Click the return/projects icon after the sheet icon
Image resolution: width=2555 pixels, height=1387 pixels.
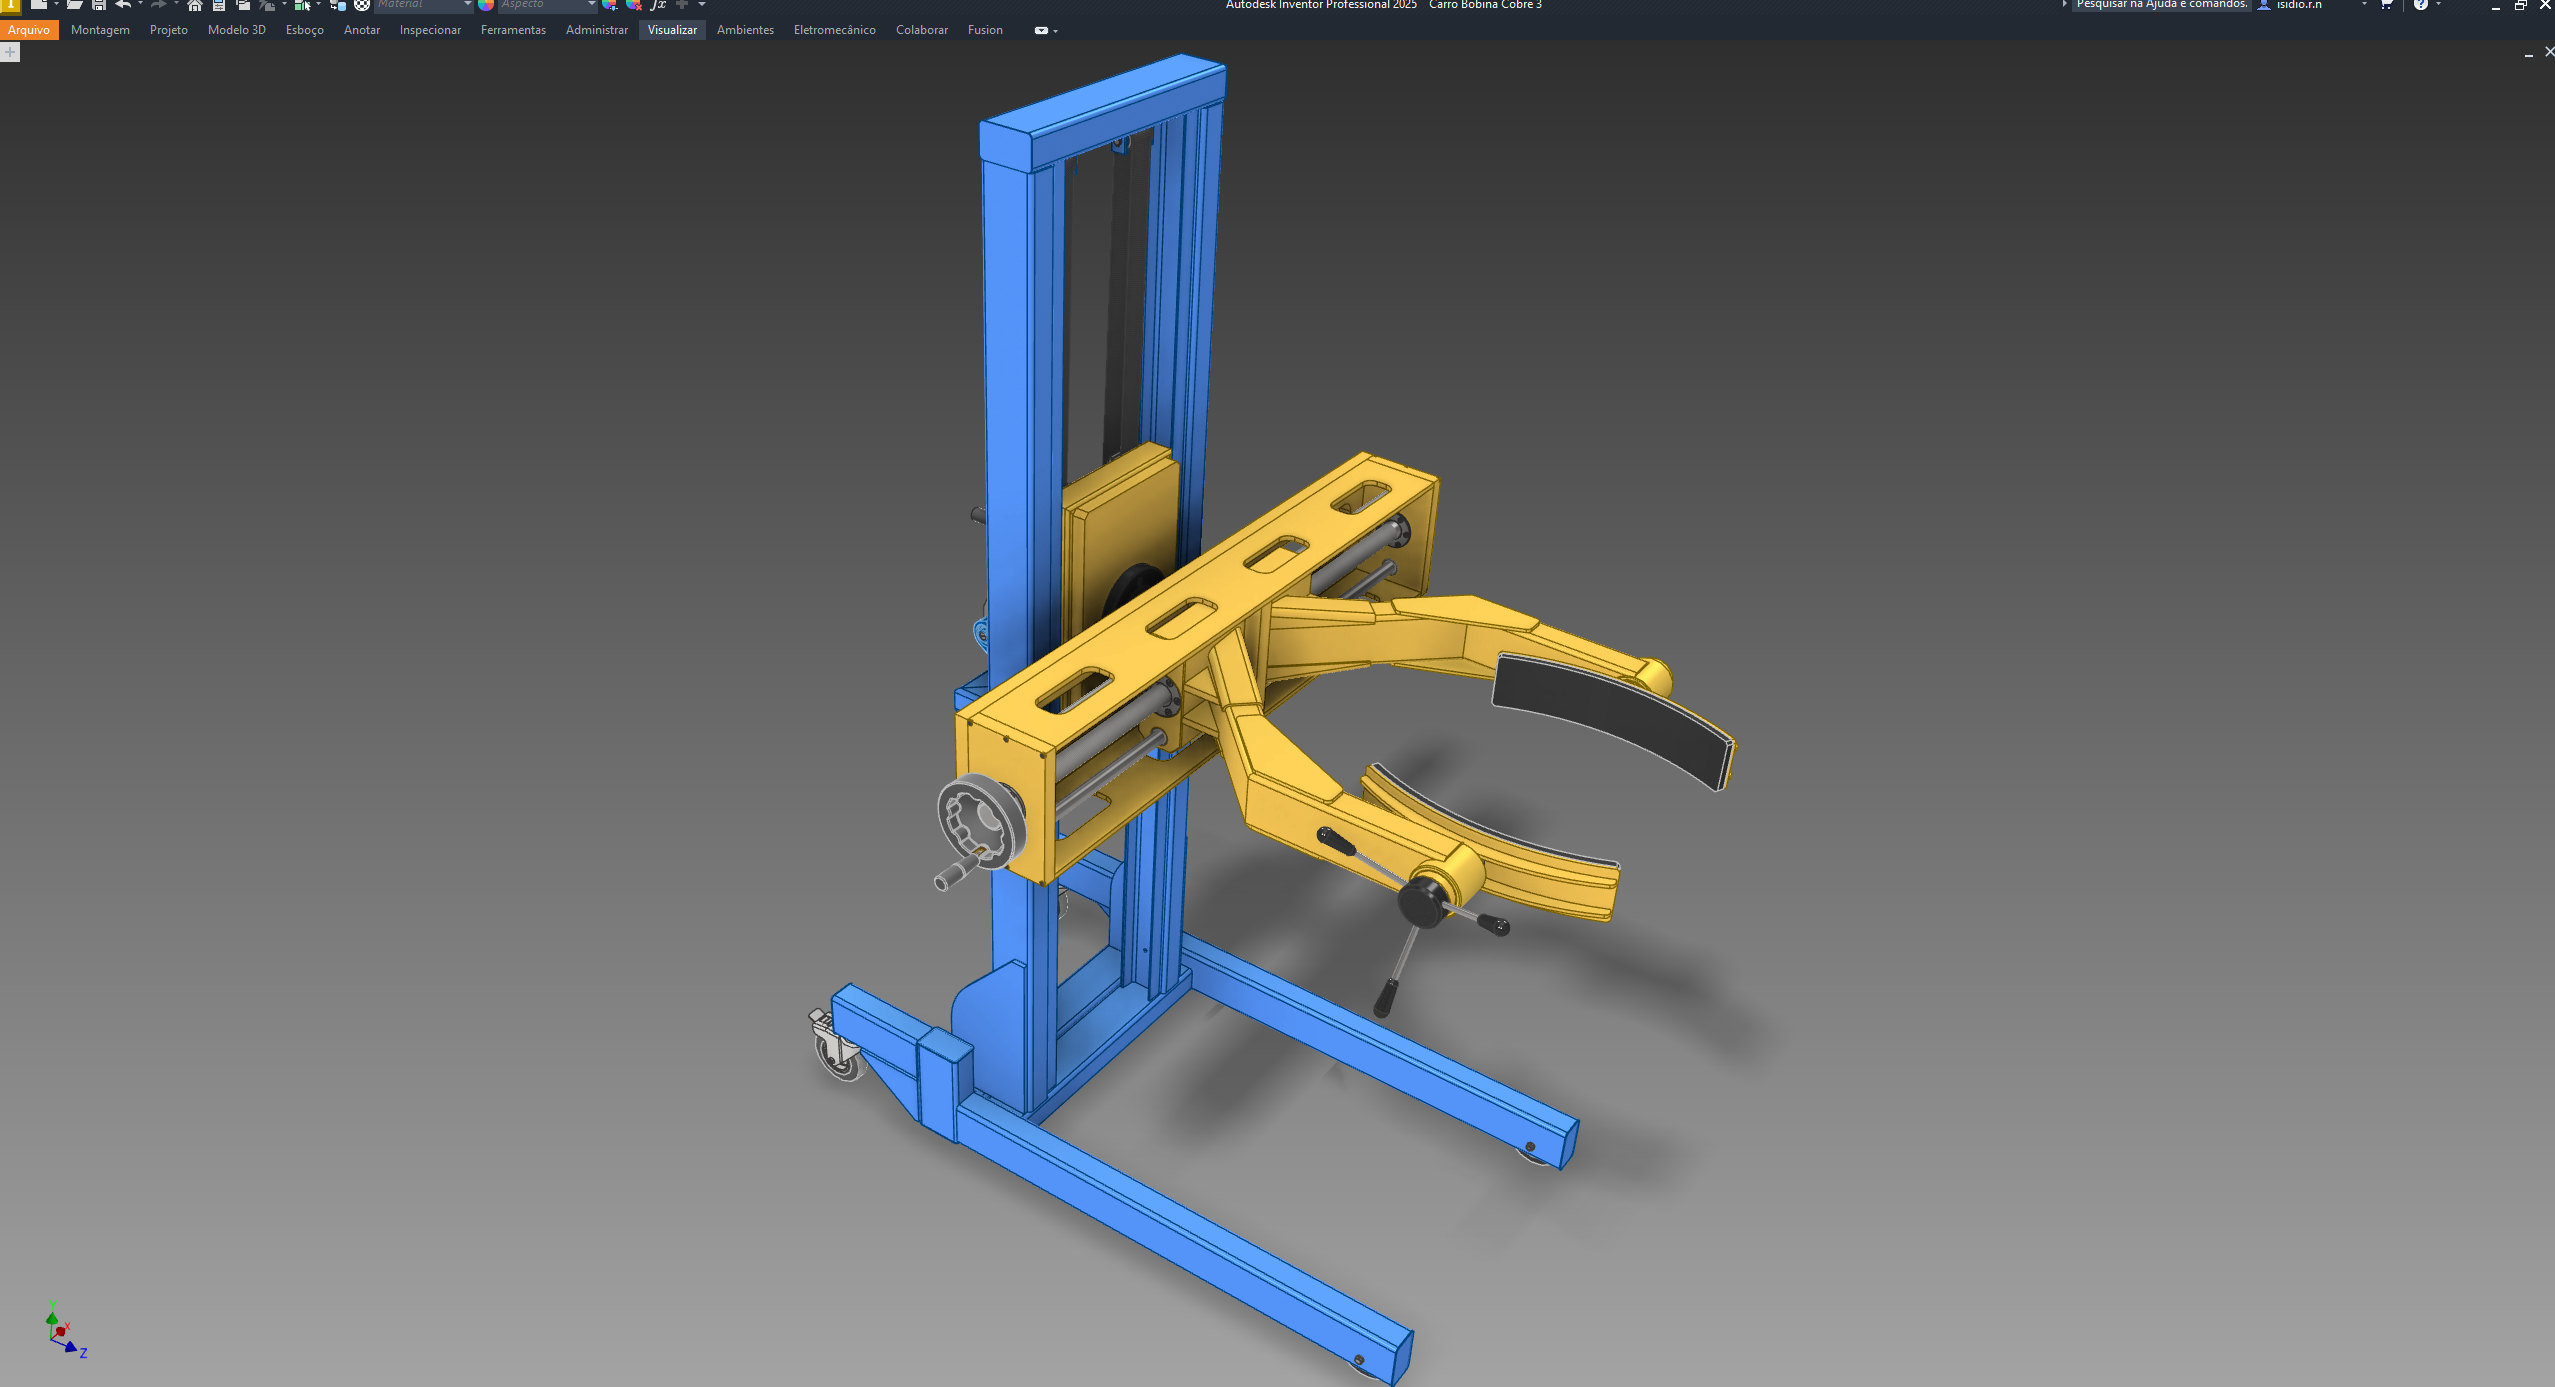pos(243,5)
